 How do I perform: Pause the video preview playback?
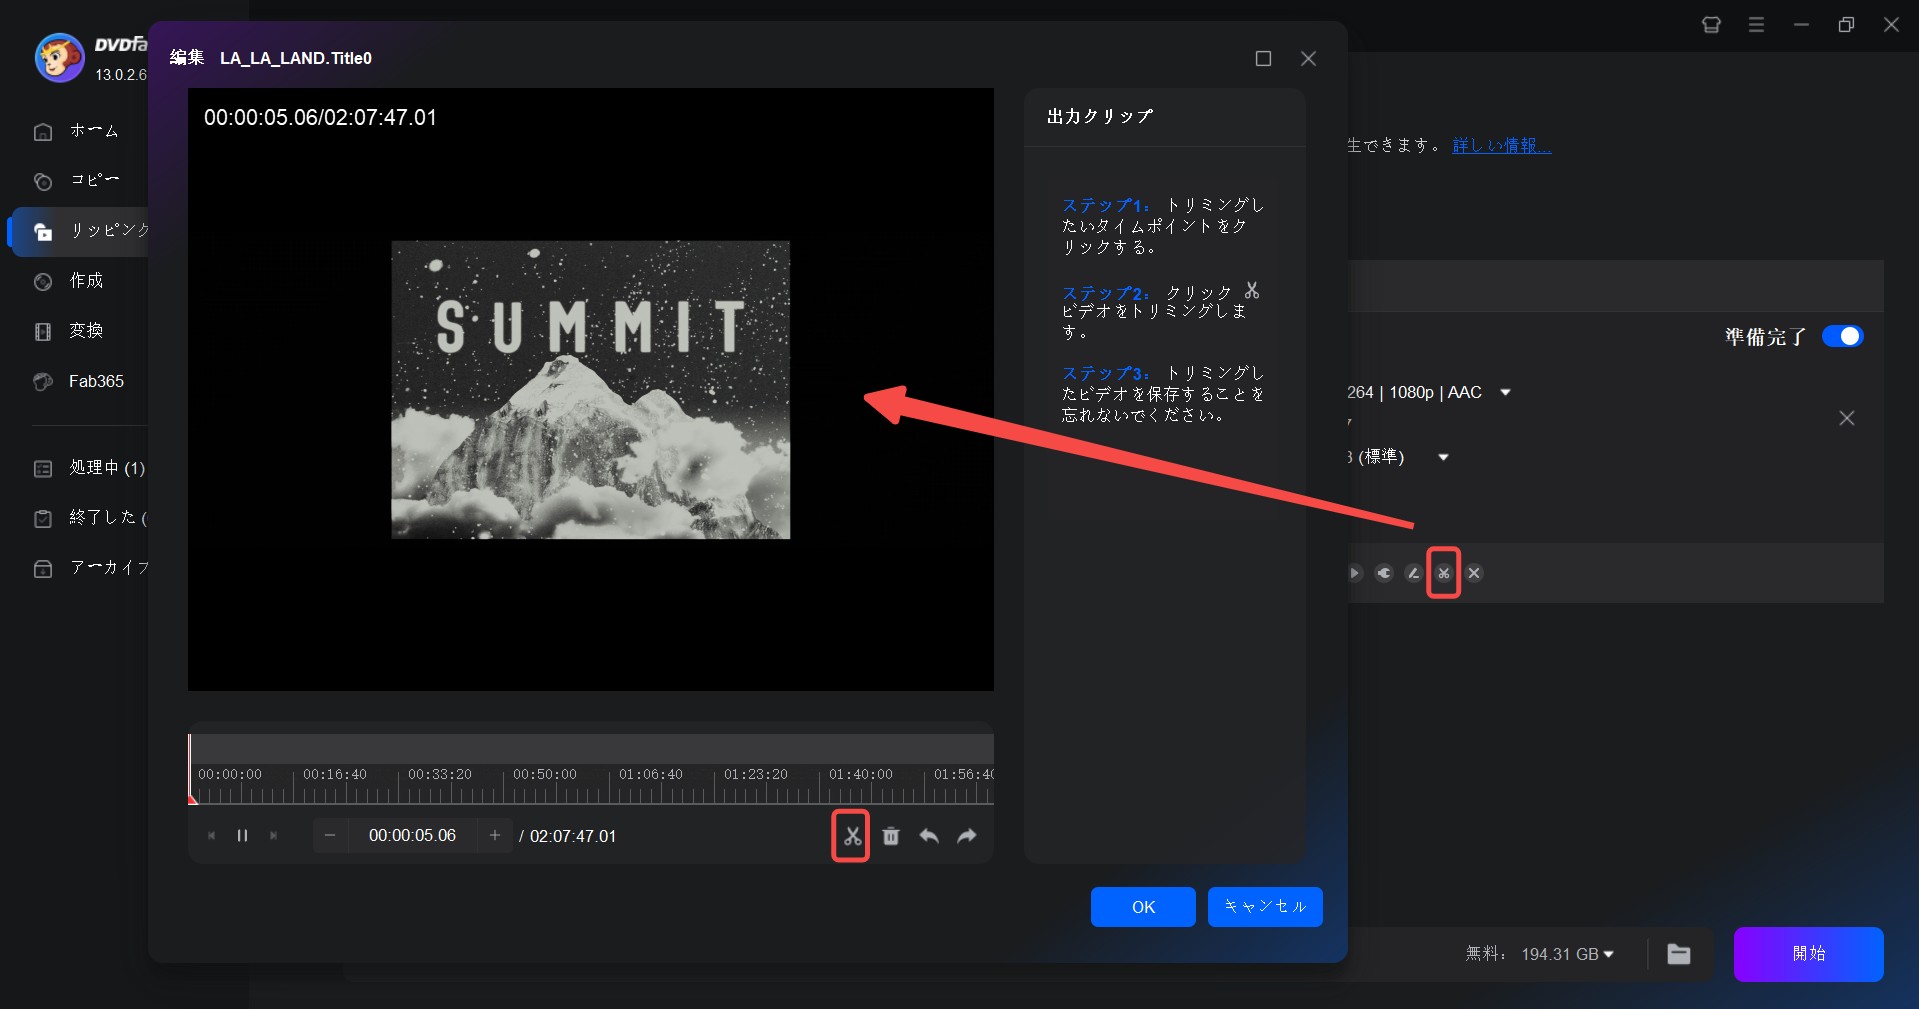pos(242,836)
